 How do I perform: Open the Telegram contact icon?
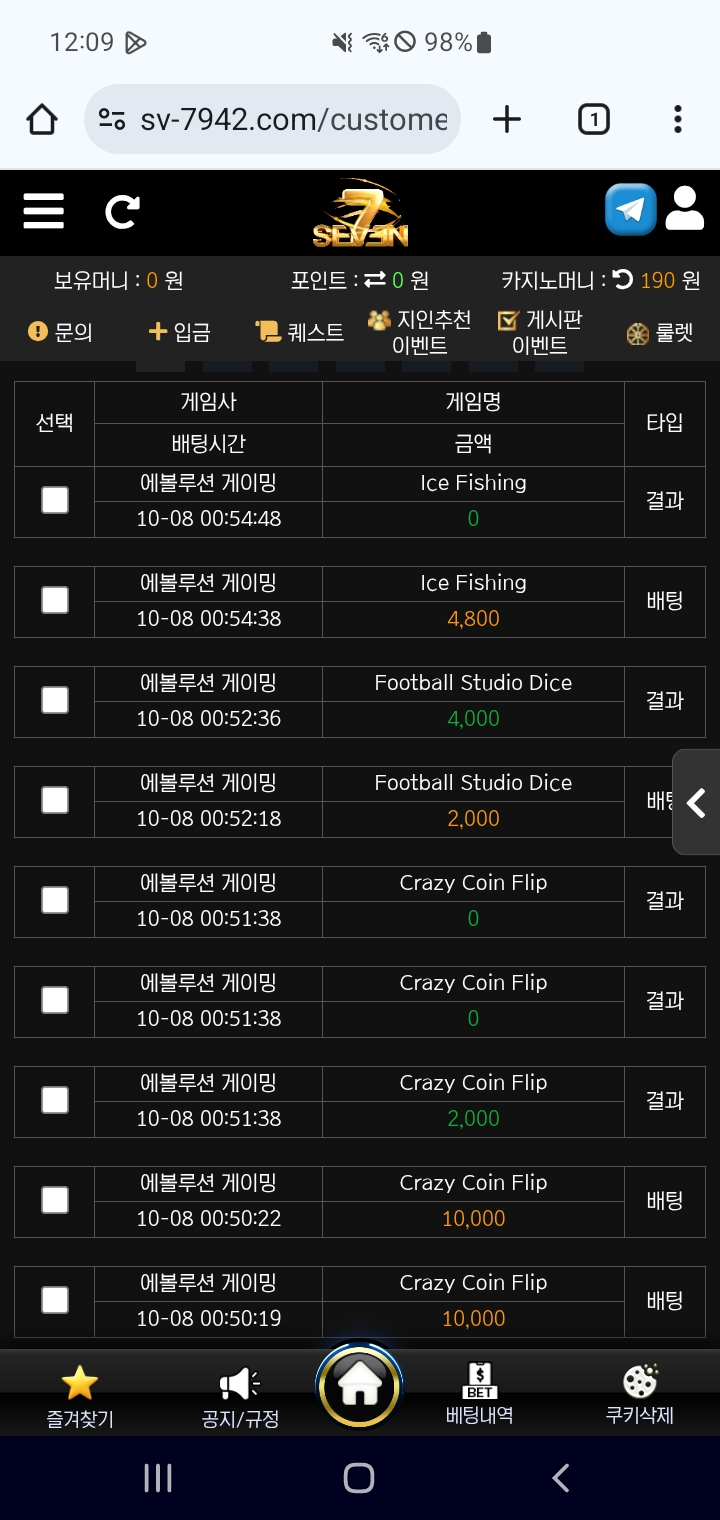(631, 209)
